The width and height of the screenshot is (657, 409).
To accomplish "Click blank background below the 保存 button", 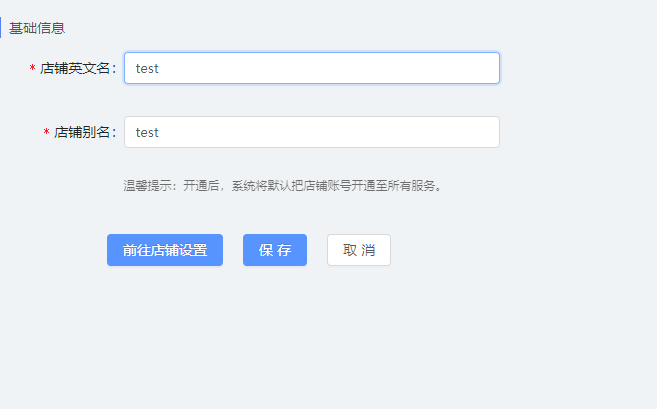I will 275,327.
